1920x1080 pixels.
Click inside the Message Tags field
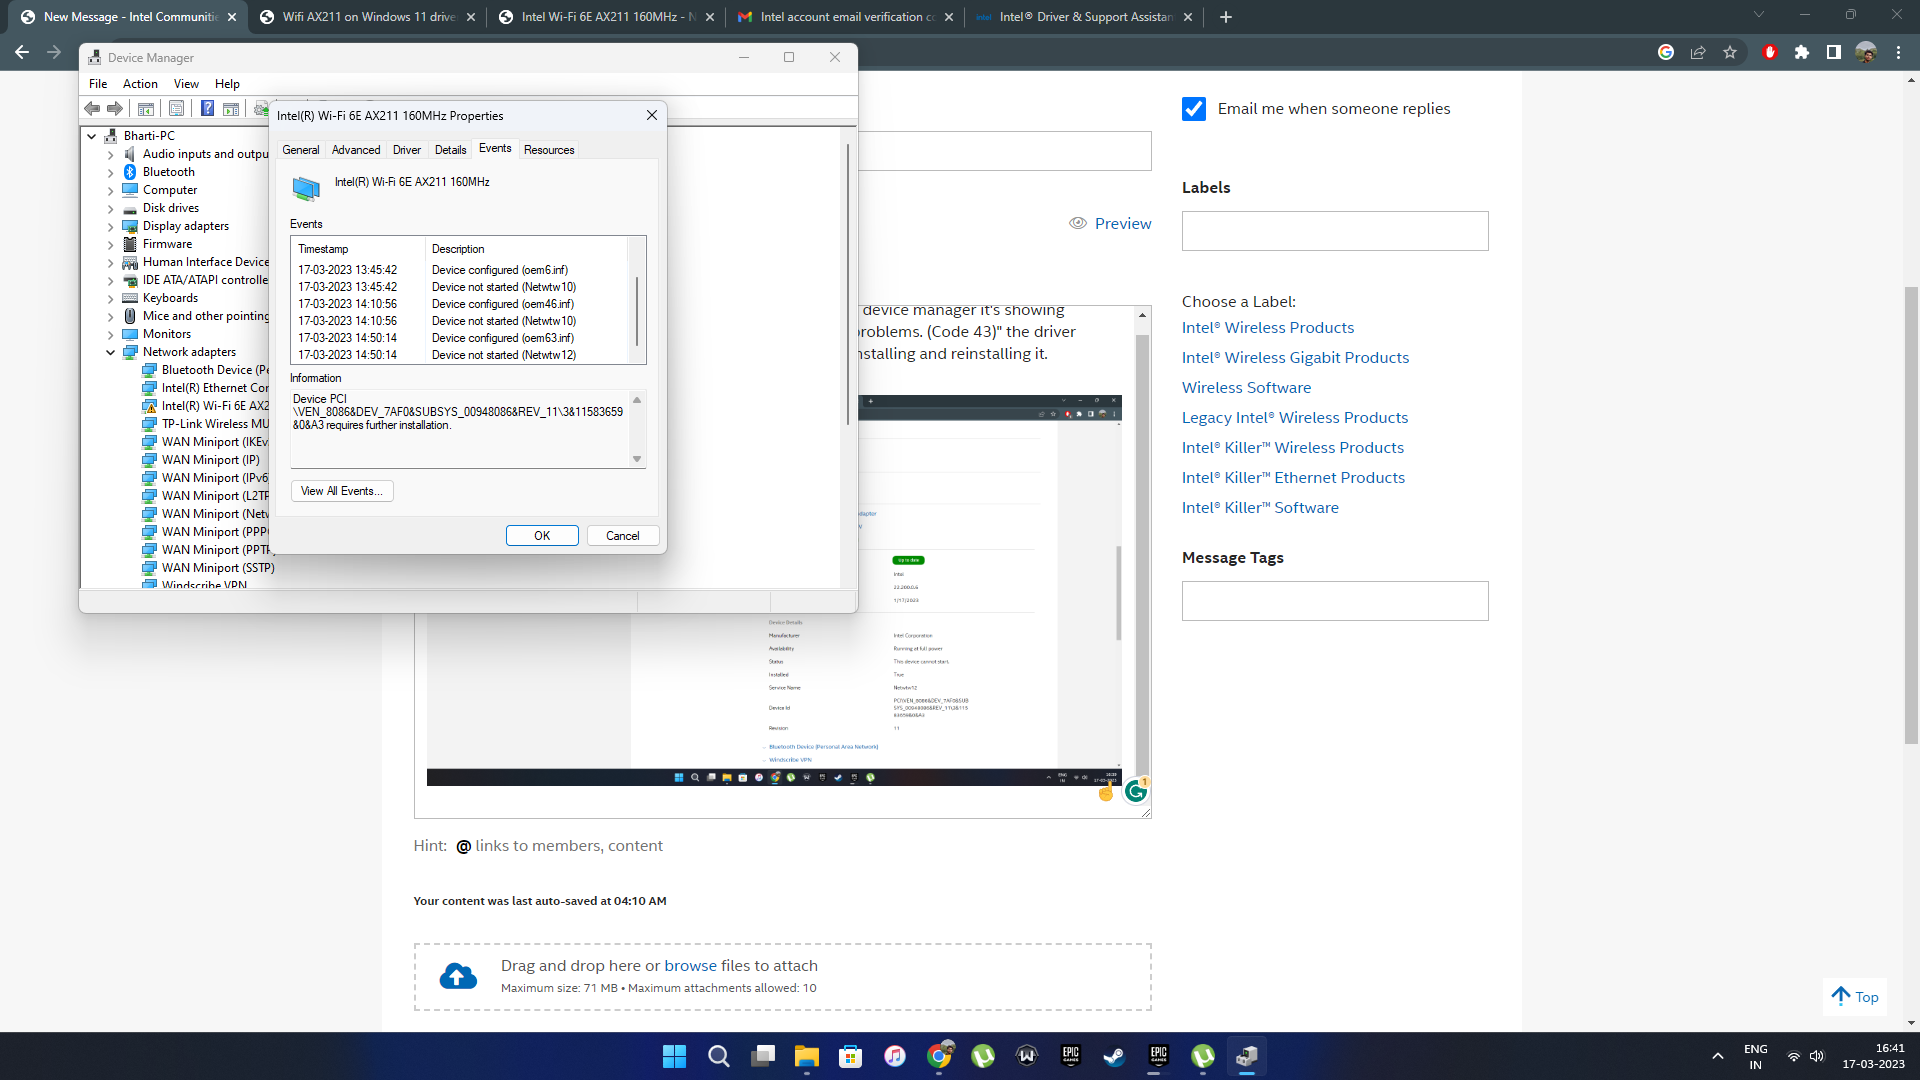[1335, 601]
